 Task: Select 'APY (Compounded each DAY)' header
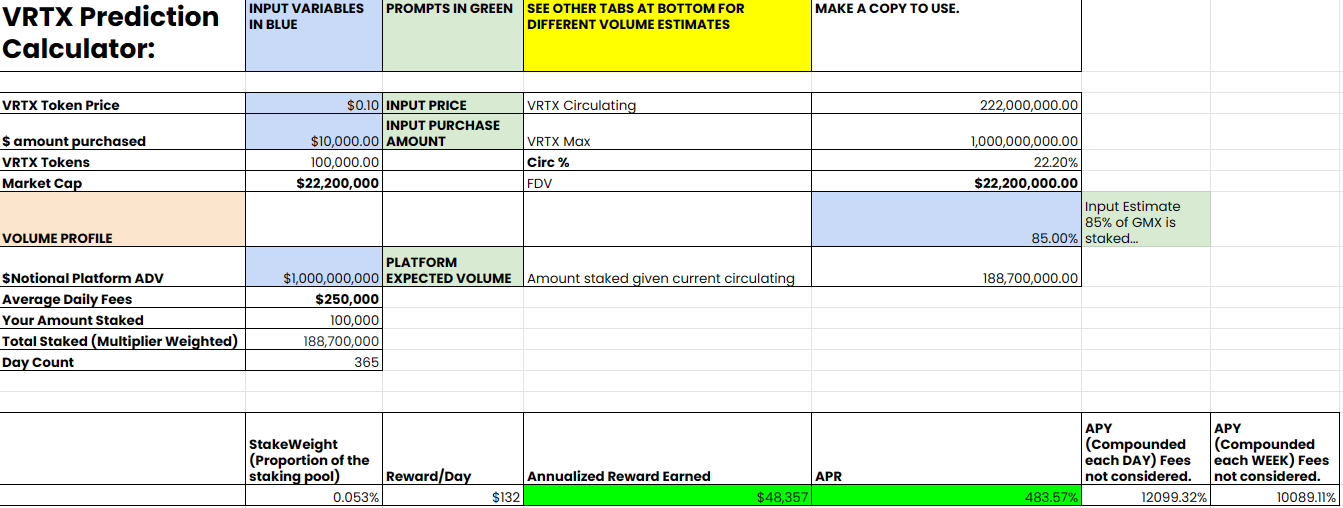(x=1146, y=449)
